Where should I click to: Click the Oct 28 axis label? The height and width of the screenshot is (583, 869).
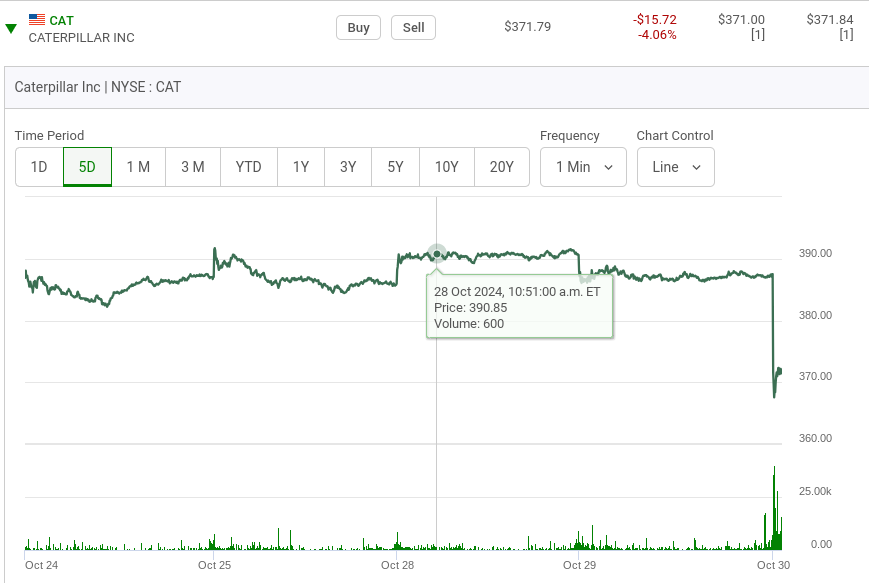(397, 565)
